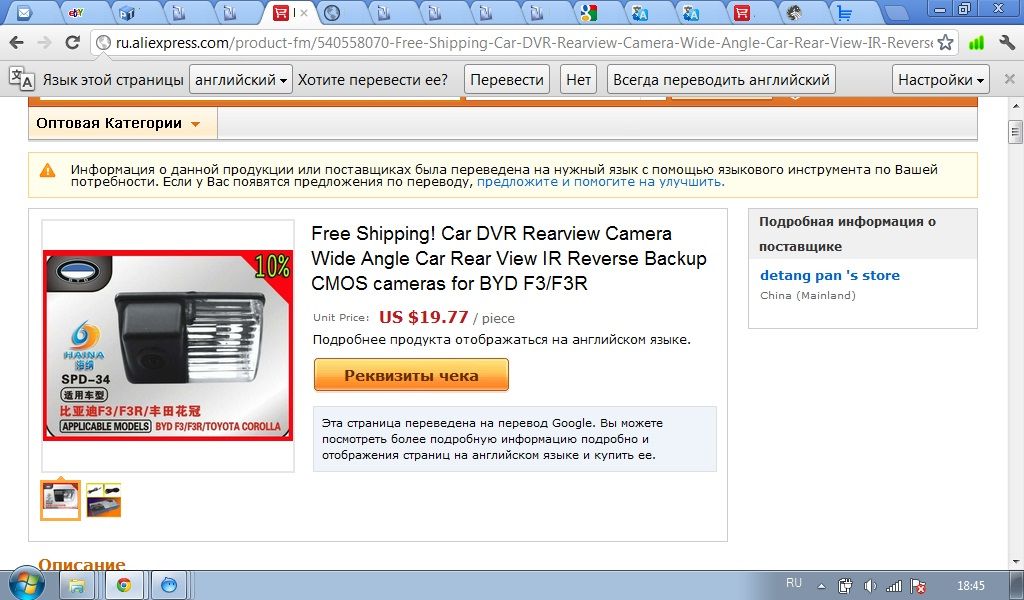The height and width of the screenshot is (600, 1024).
Task: Click the green signal bars extension icon
Action: [976, 43]
